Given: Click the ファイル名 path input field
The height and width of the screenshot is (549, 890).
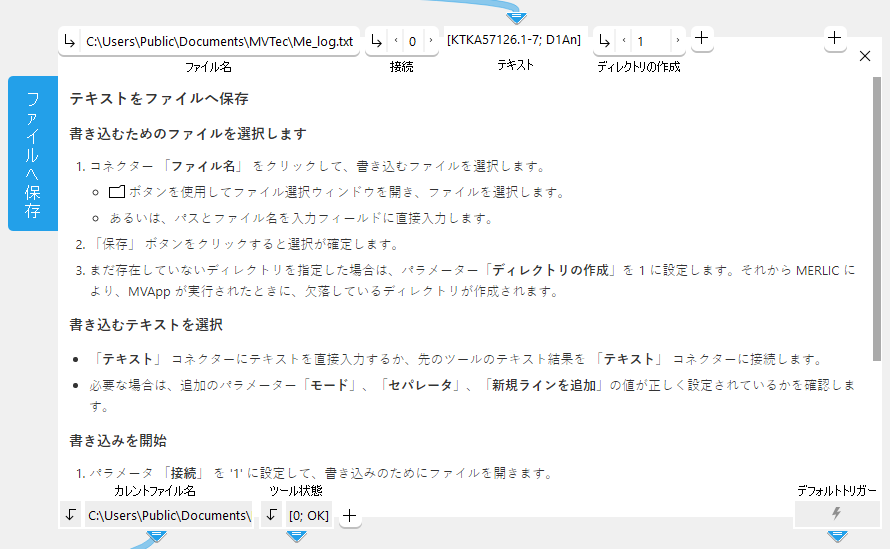Looking at the screenshot, I should pos(218,41).
